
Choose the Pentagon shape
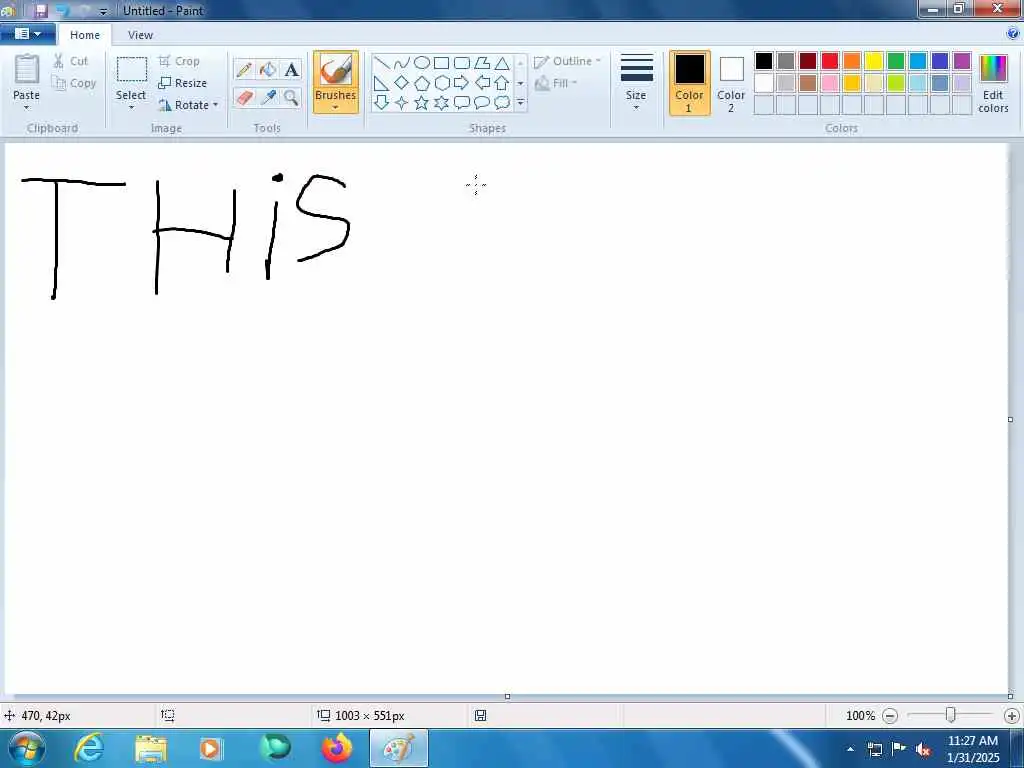pyautogui.click(x=422, y=83)
